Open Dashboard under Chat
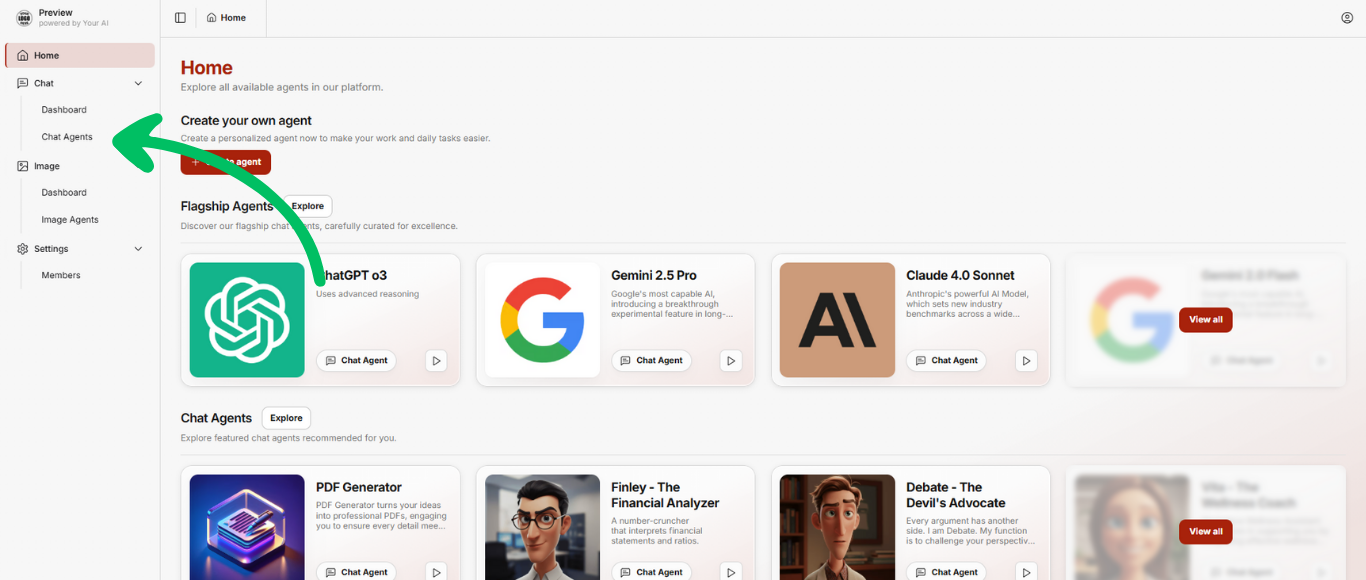Viewport: 1366px width, 580px height. point(64,110)
